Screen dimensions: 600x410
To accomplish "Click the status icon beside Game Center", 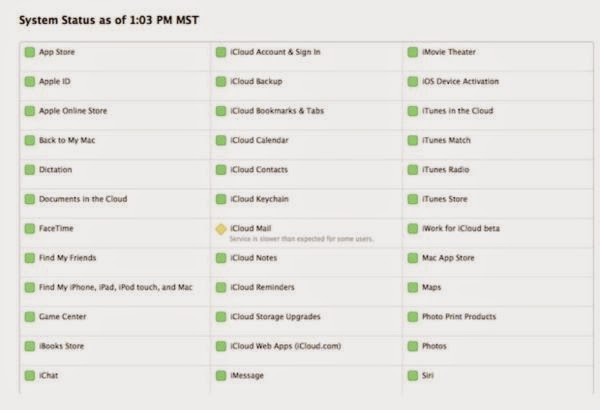I will (30, 317).
